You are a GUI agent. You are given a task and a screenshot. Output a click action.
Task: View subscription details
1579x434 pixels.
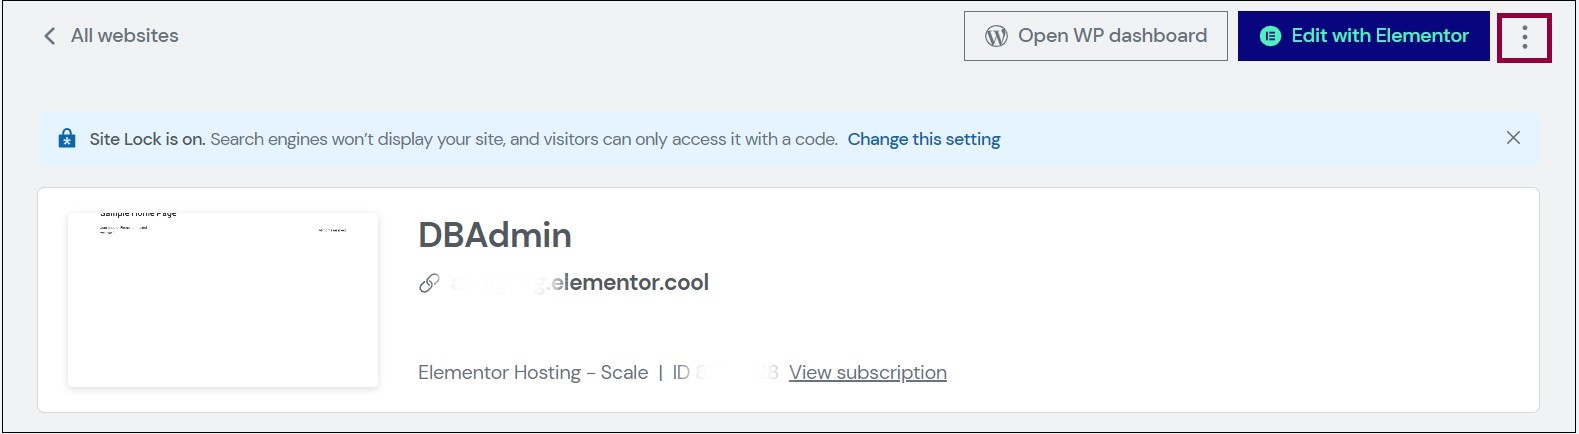coord(868,372)
